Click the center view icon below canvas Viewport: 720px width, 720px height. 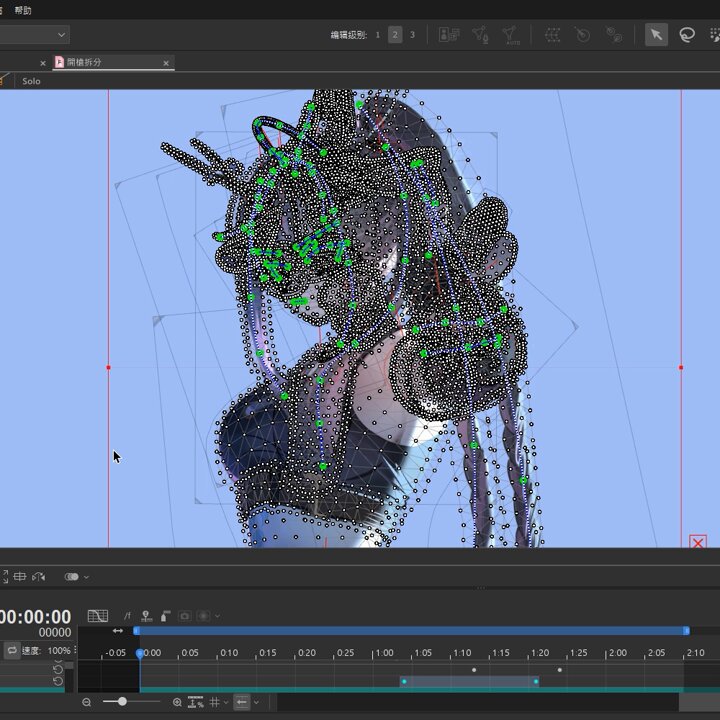click(20, 577)
